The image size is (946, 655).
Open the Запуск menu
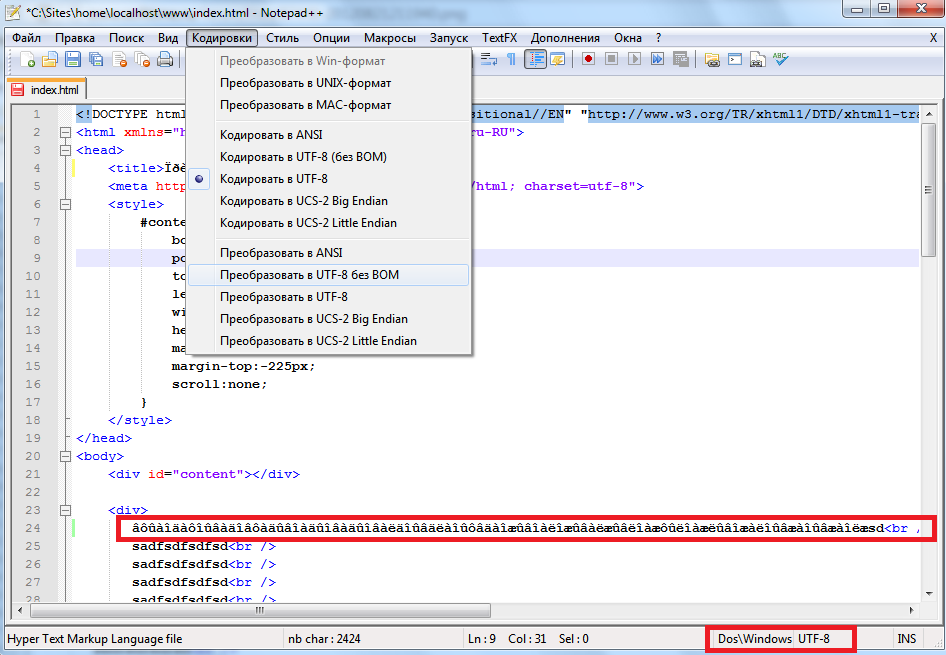click(449, 38)
